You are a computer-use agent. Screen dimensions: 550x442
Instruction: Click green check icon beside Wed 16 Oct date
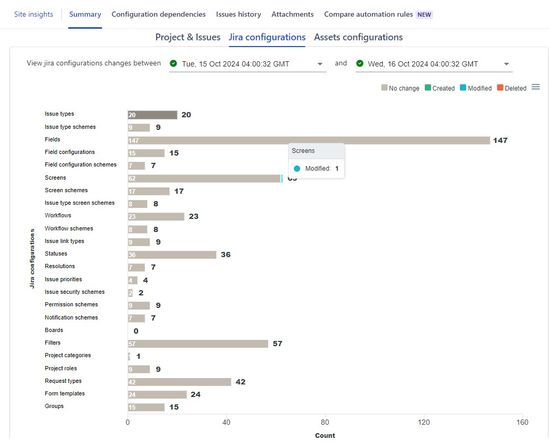pos(360,63)
